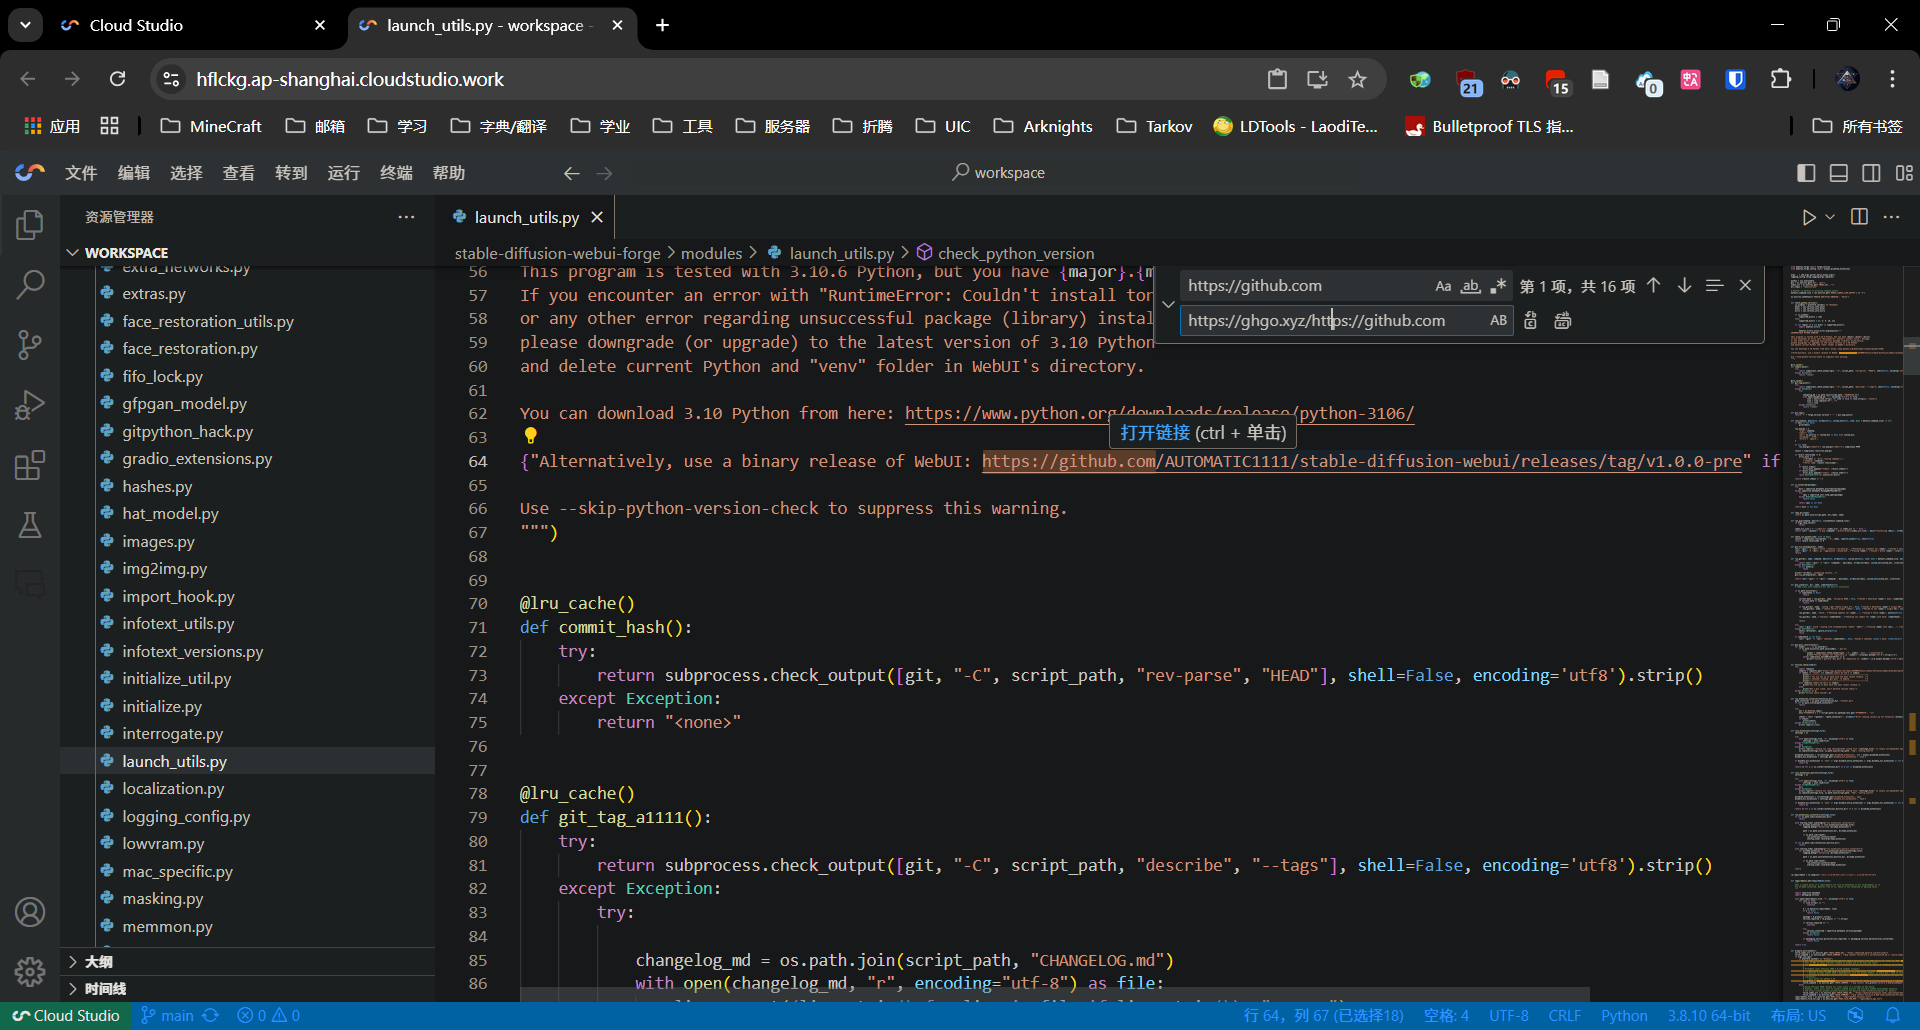Open the Manage gear in activity bar
1920x1030 pixels.
(x=30, y=971)
